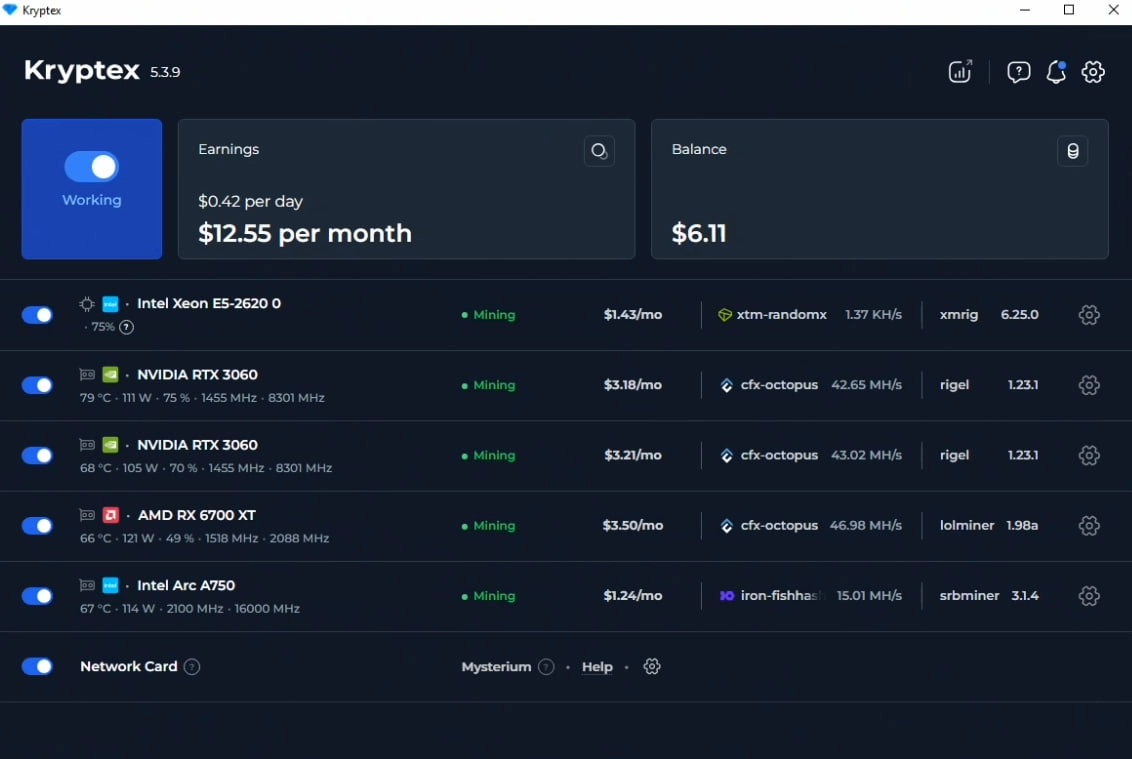Open the statistics chart icon in header

(x=960, y=72)
